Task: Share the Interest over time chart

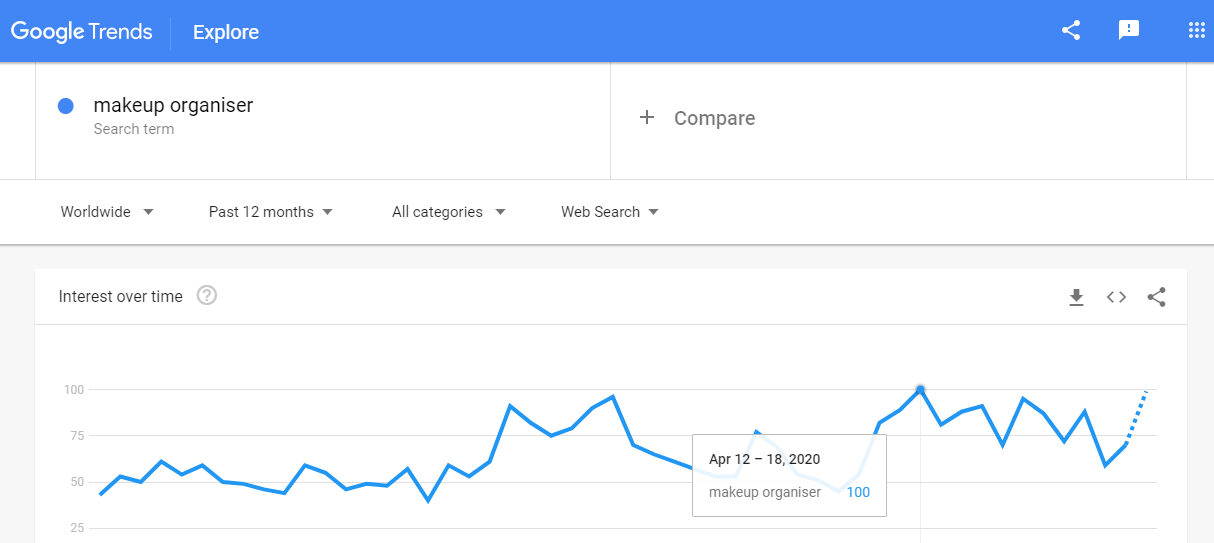Action: pos(1157,297)
